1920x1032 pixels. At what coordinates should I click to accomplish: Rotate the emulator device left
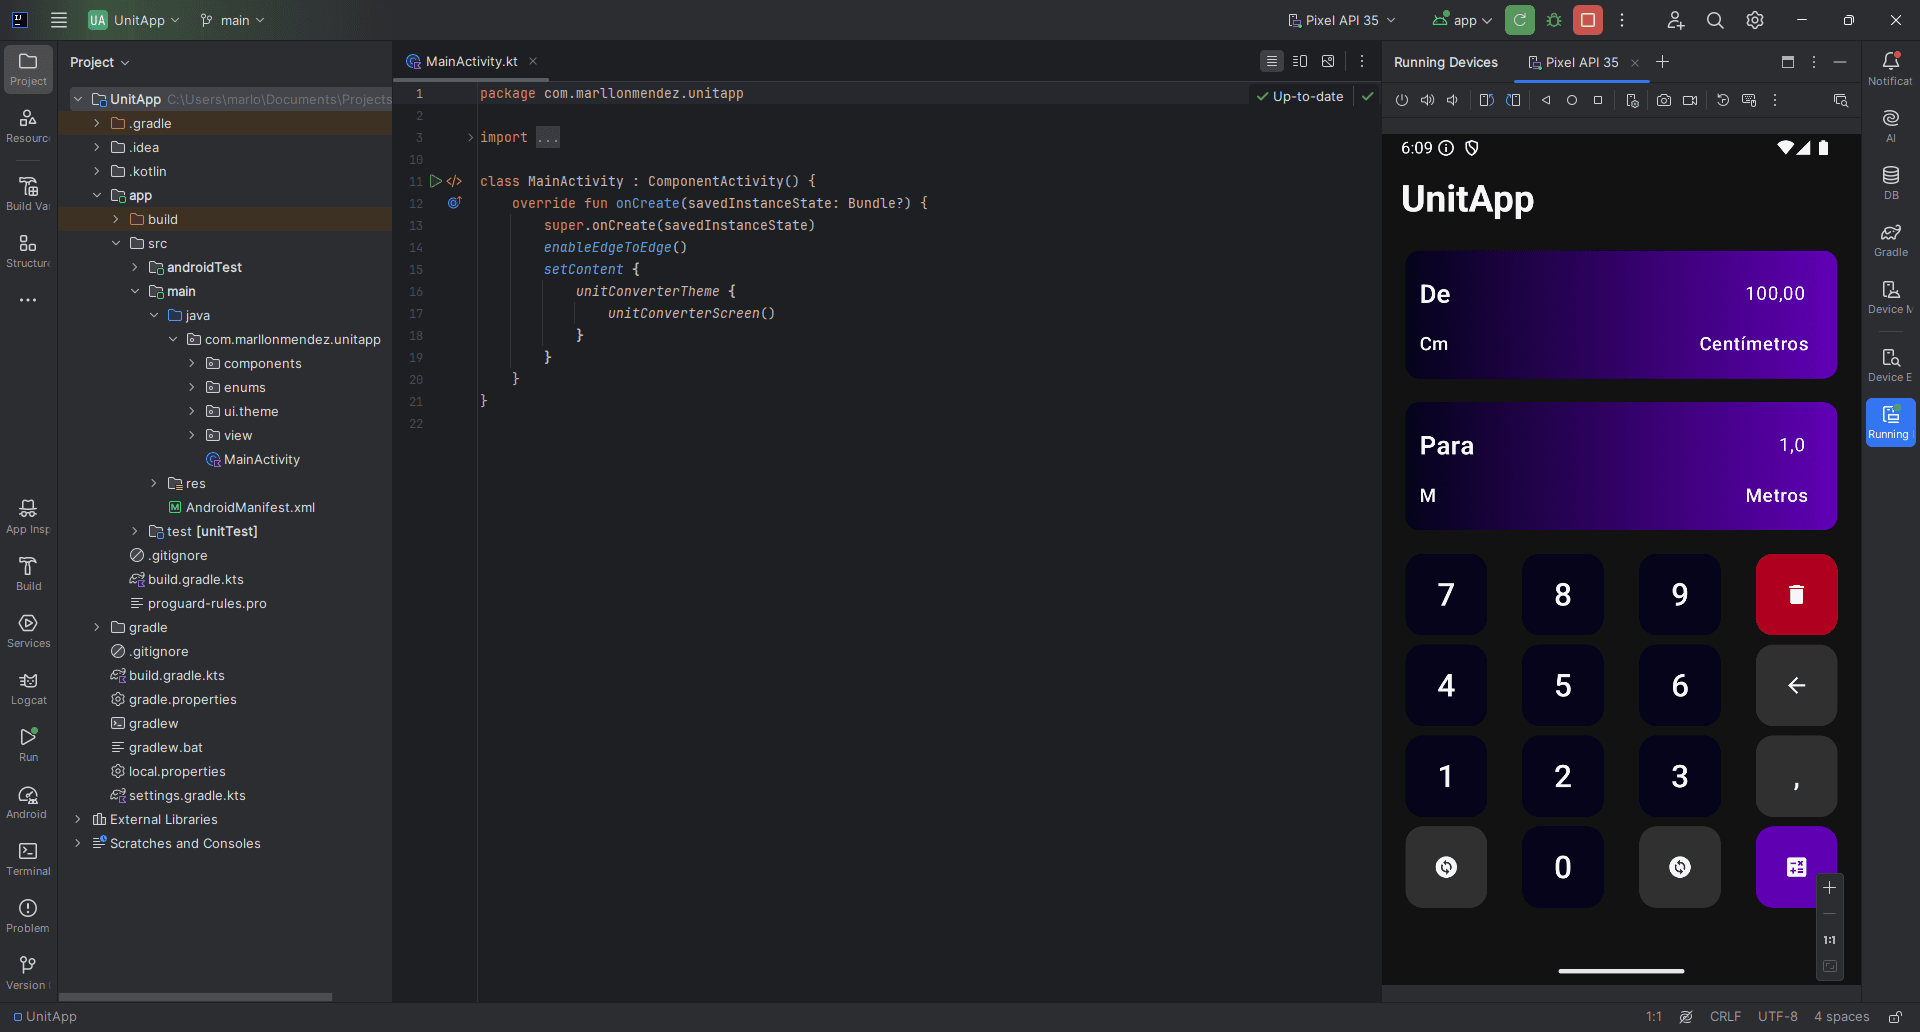pos(1486,100)
